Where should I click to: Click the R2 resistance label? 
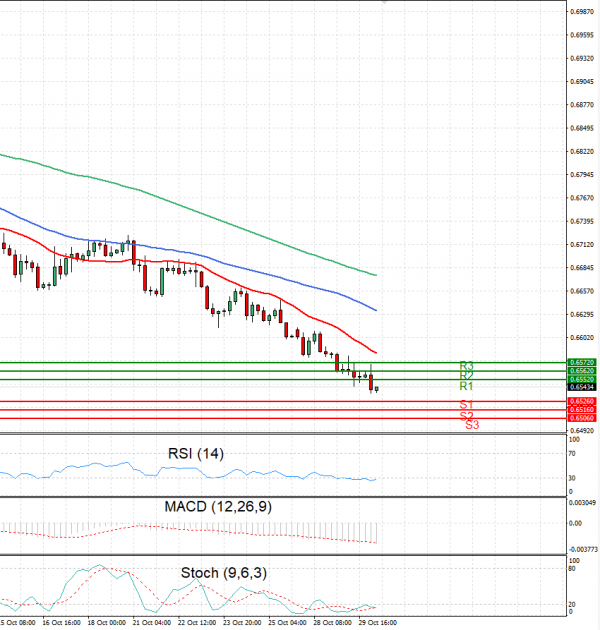coord(466,376)
